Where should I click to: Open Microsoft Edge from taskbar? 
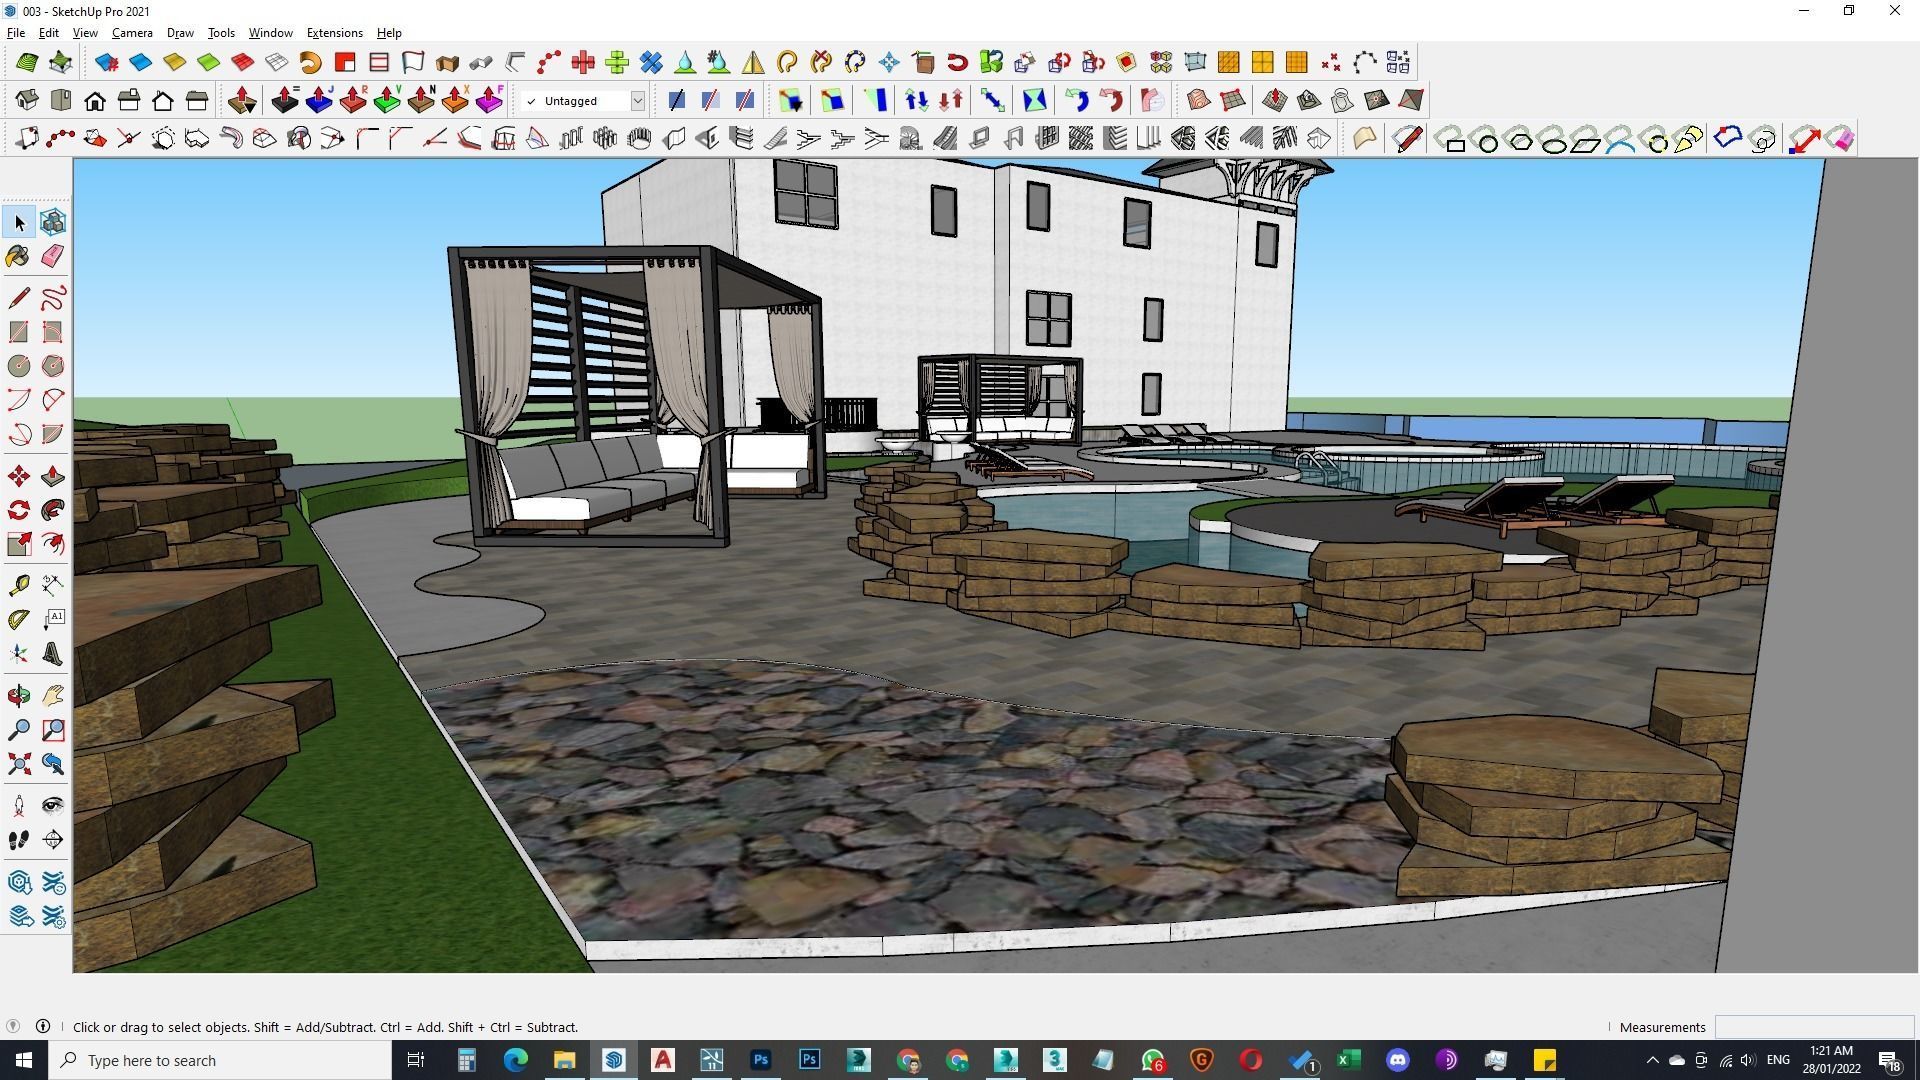[x=515, y=1060]
